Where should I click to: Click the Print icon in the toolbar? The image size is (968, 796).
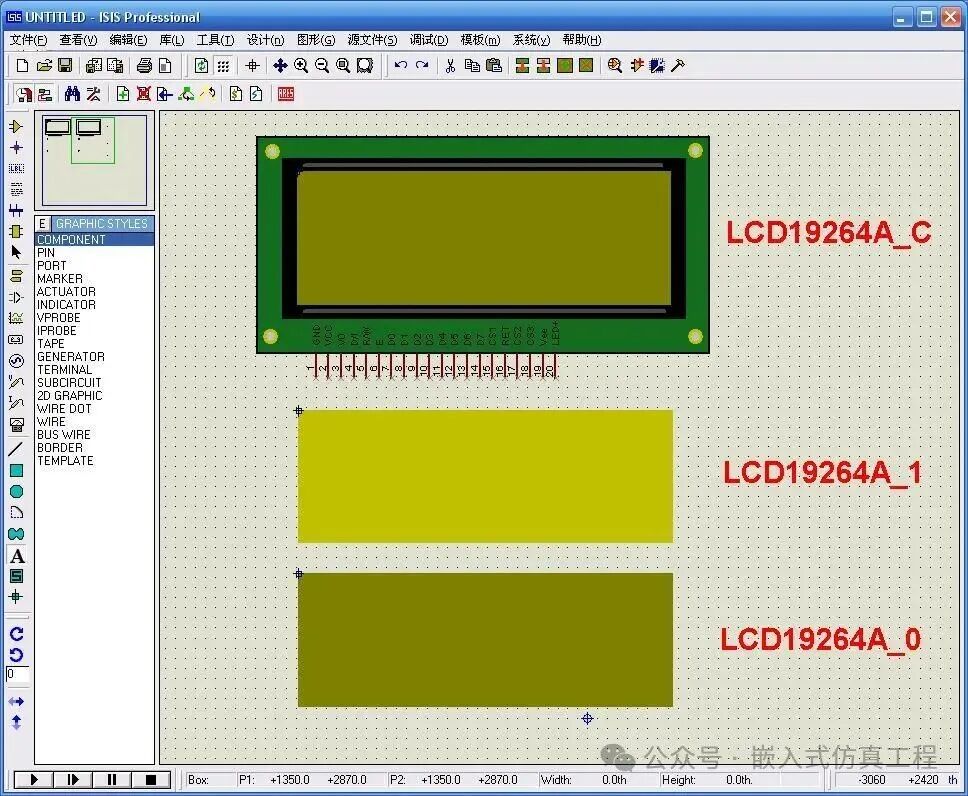pos(144,65)
